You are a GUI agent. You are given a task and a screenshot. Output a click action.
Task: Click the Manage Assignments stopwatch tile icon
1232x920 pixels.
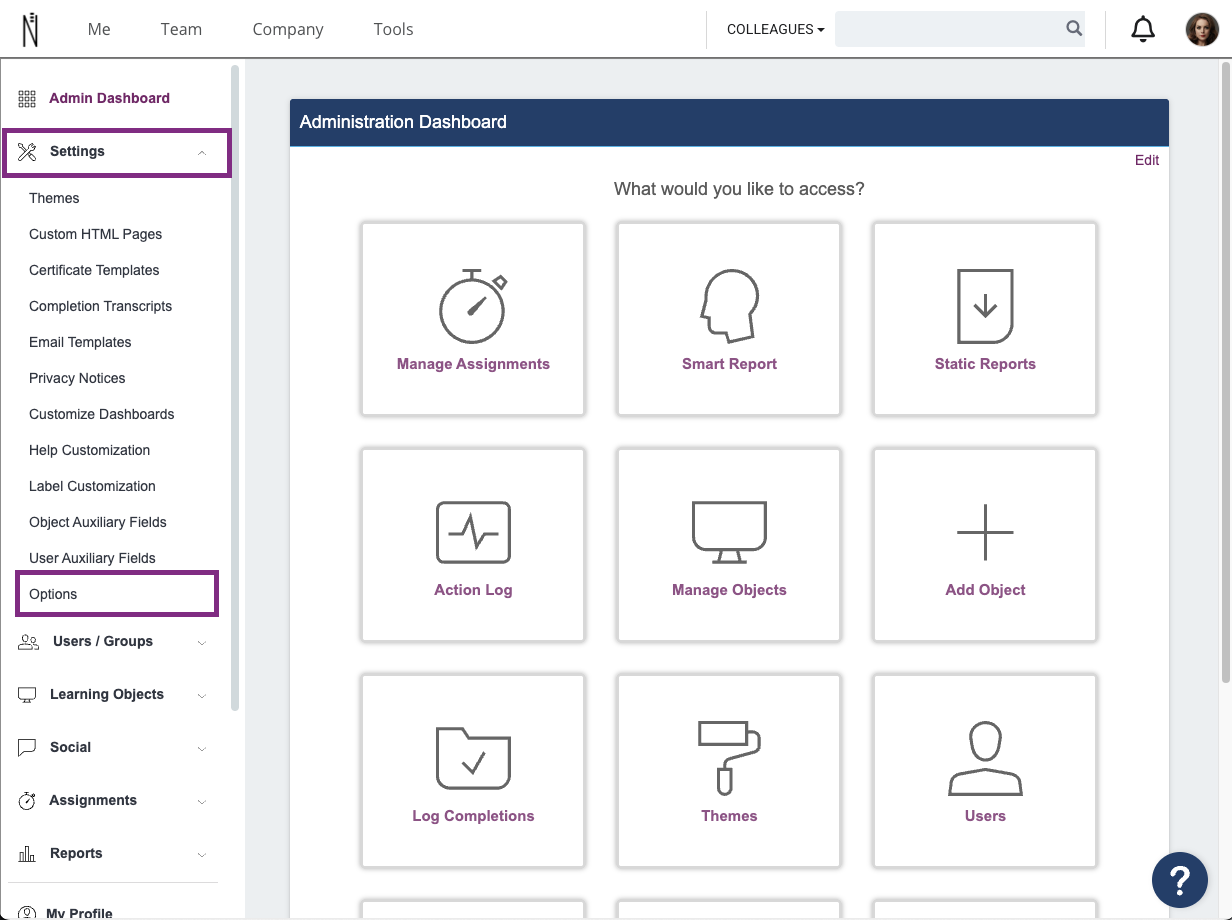tap(473, 306)
